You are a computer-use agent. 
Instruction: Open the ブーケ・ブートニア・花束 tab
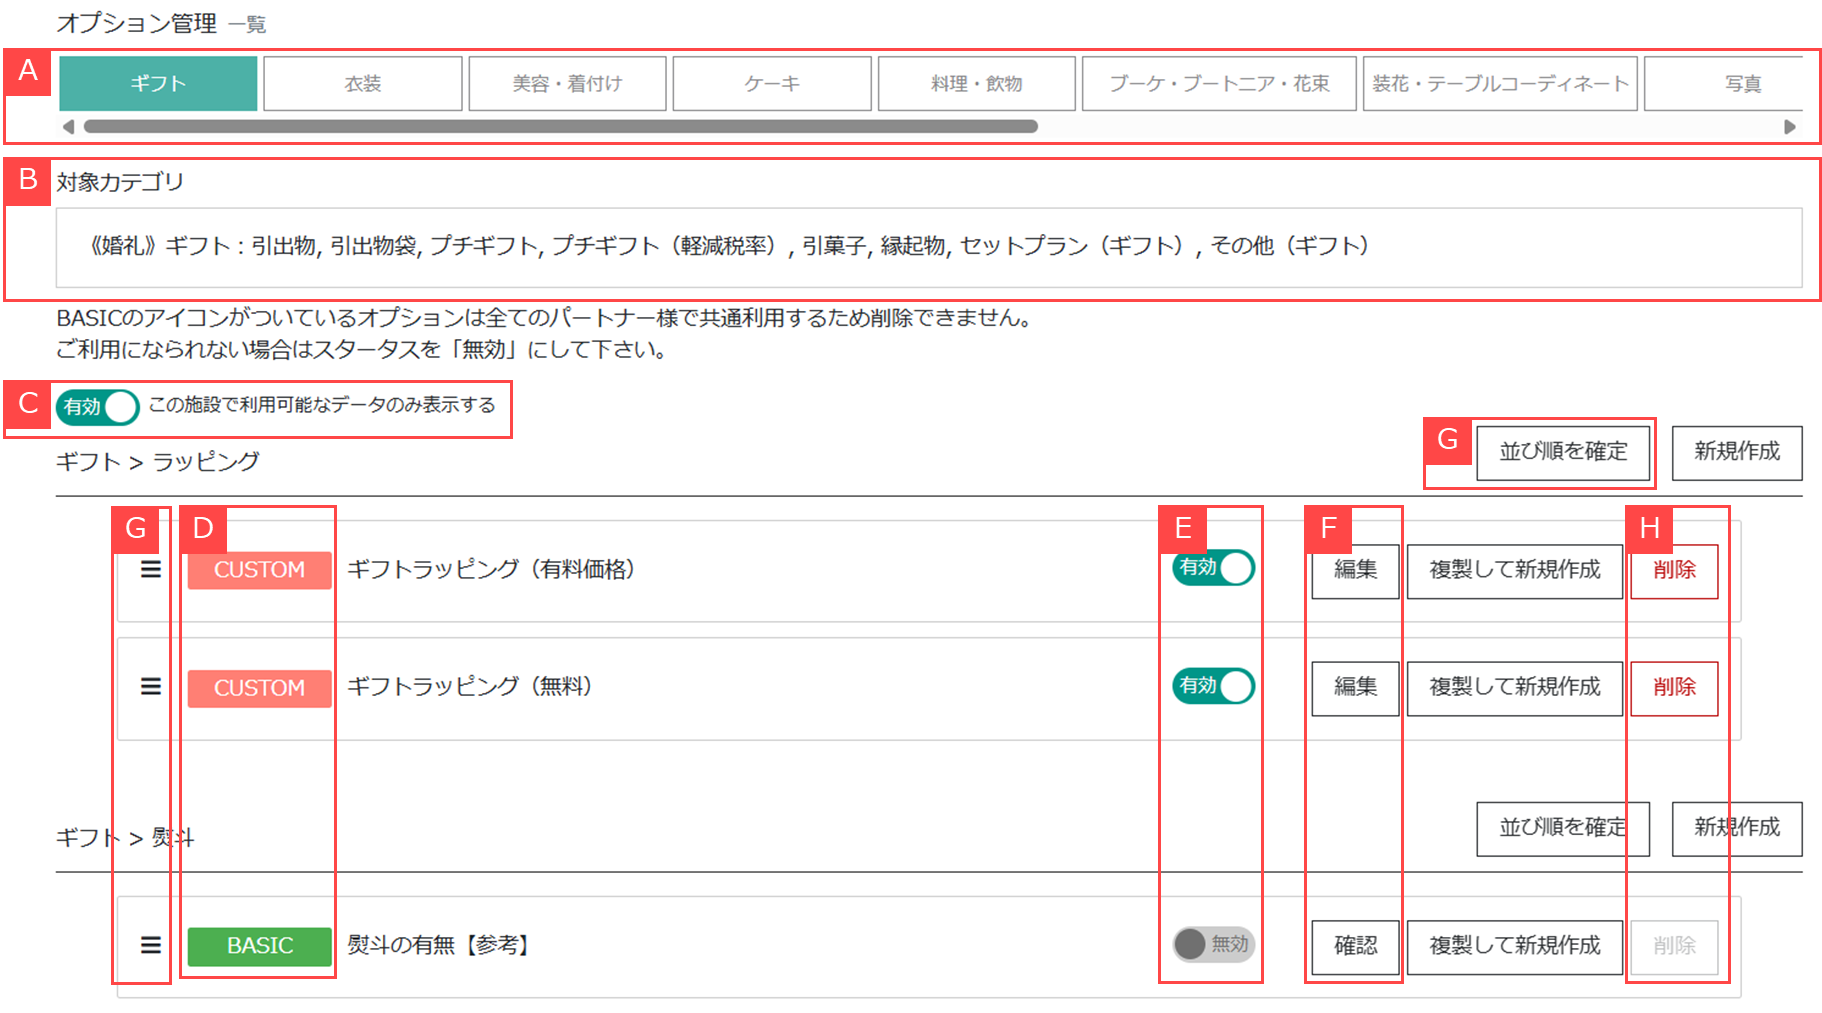point(1218,84)
